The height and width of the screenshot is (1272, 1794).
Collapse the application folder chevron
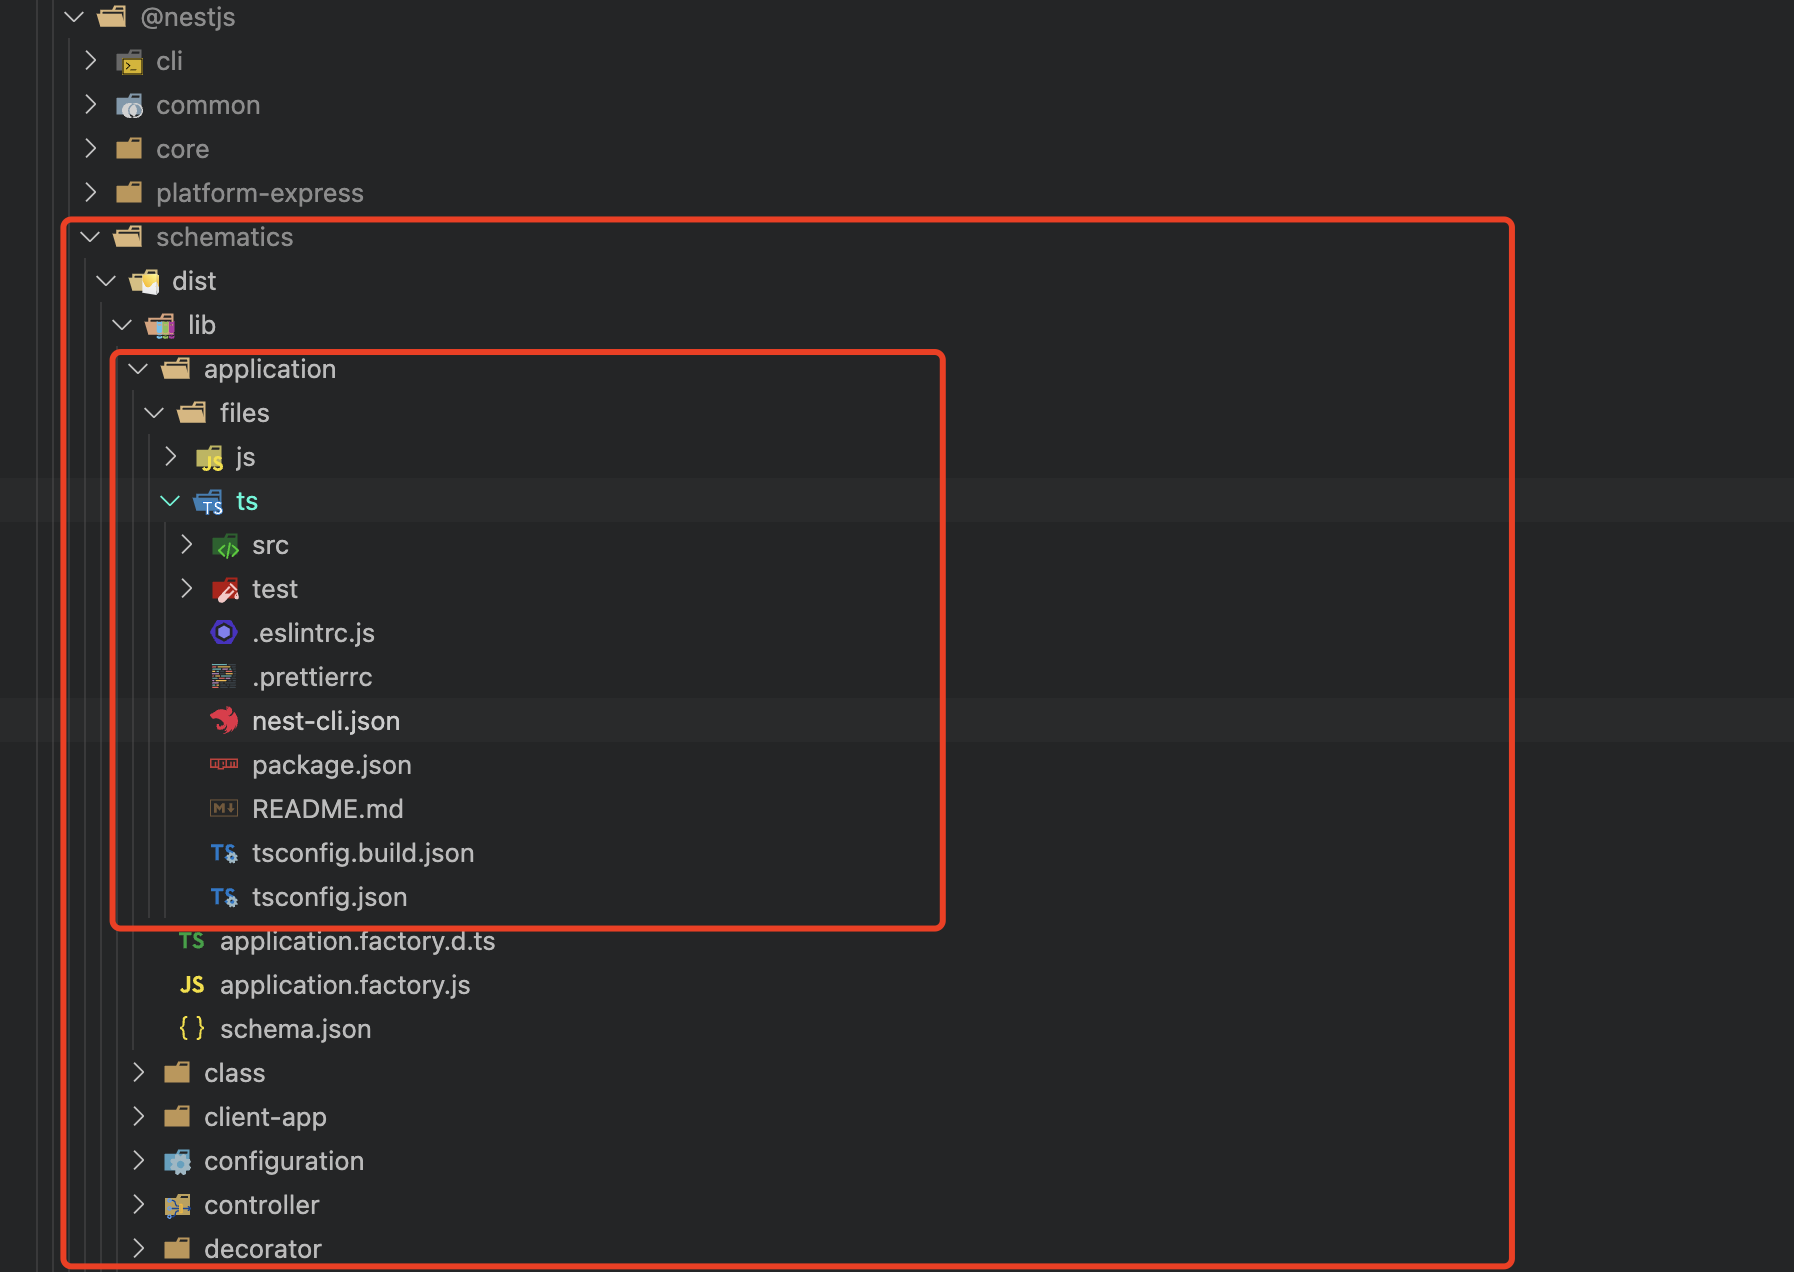138,369
